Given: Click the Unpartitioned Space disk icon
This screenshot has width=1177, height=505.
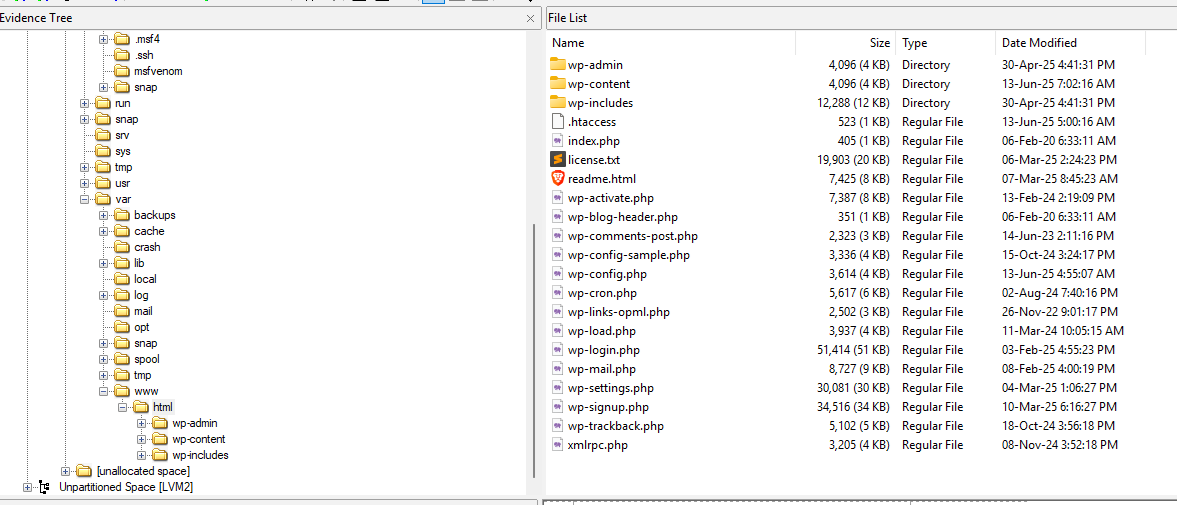Looking at the screenshot, I should [44, 487].
